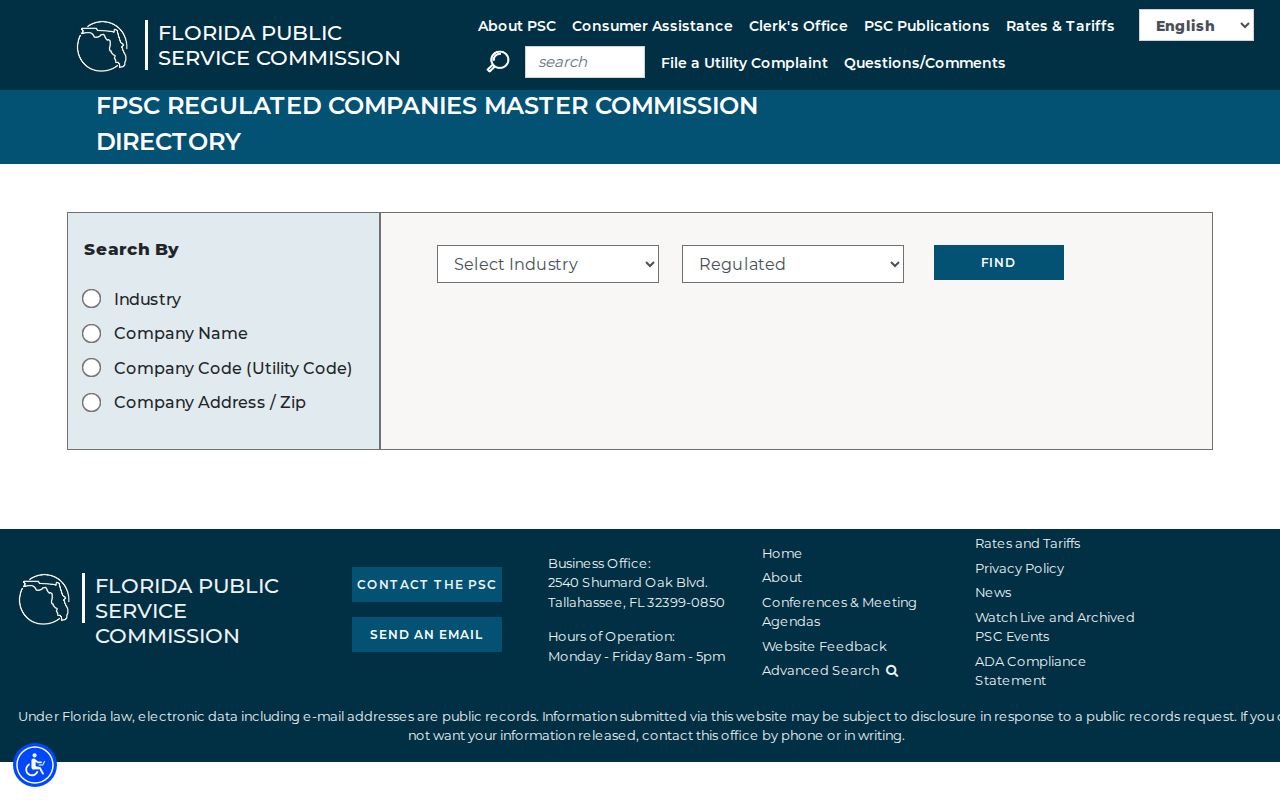
Task: Click the FPSC Regulated Companies Master Commission Directory heading
Action: [x=427, y=123]
